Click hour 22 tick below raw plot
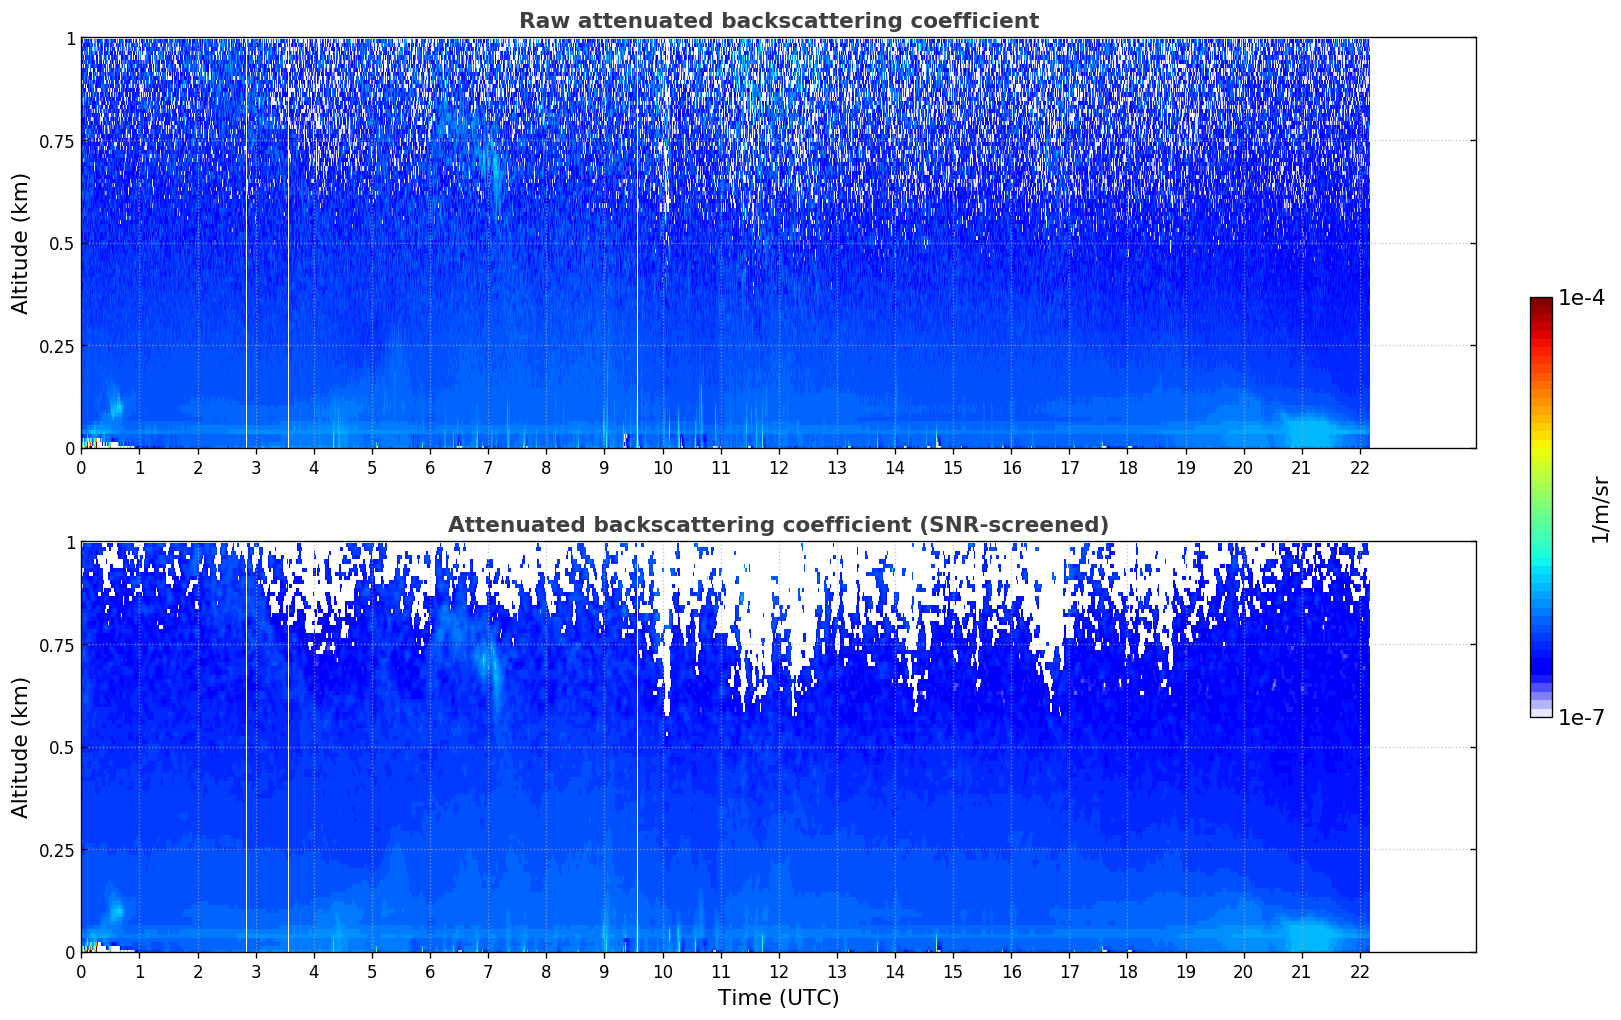Screen dimensions: 1621x1020 pyautogui.click(x=1360, y=467)
